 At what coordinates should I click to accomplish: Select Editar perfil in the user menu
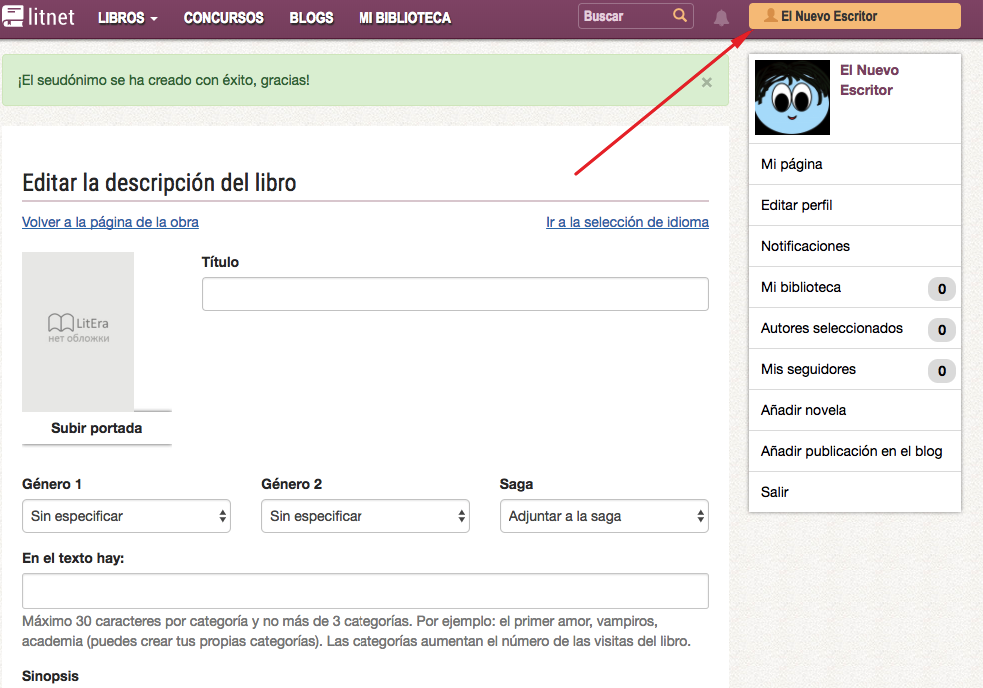tap(854, 205)
